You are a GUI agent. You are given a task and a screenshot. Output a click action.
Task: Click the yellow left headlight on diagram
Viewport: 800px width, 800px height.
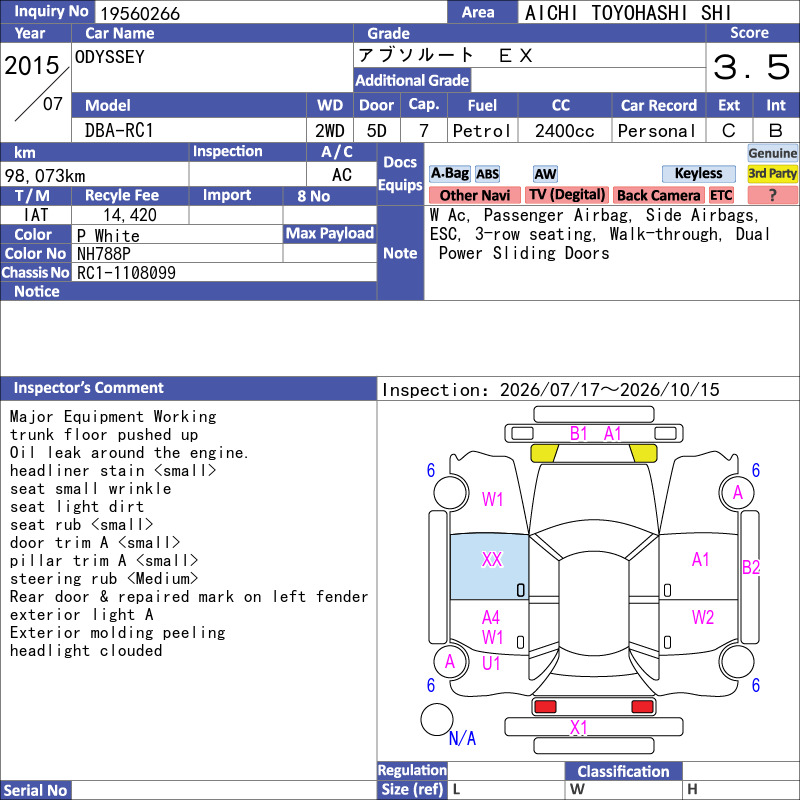pyautogui.click(x=545, y=453)
